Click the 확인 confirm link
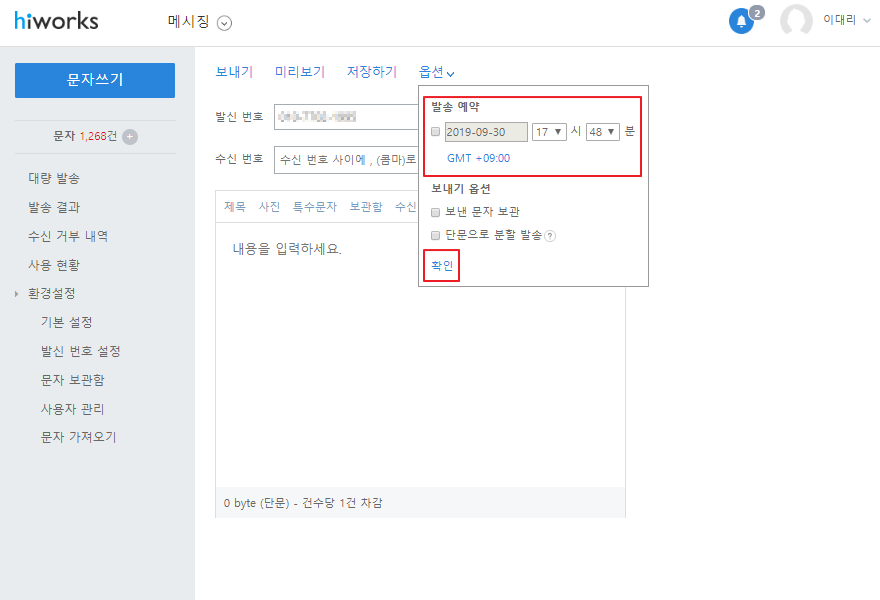 point(441,266)
